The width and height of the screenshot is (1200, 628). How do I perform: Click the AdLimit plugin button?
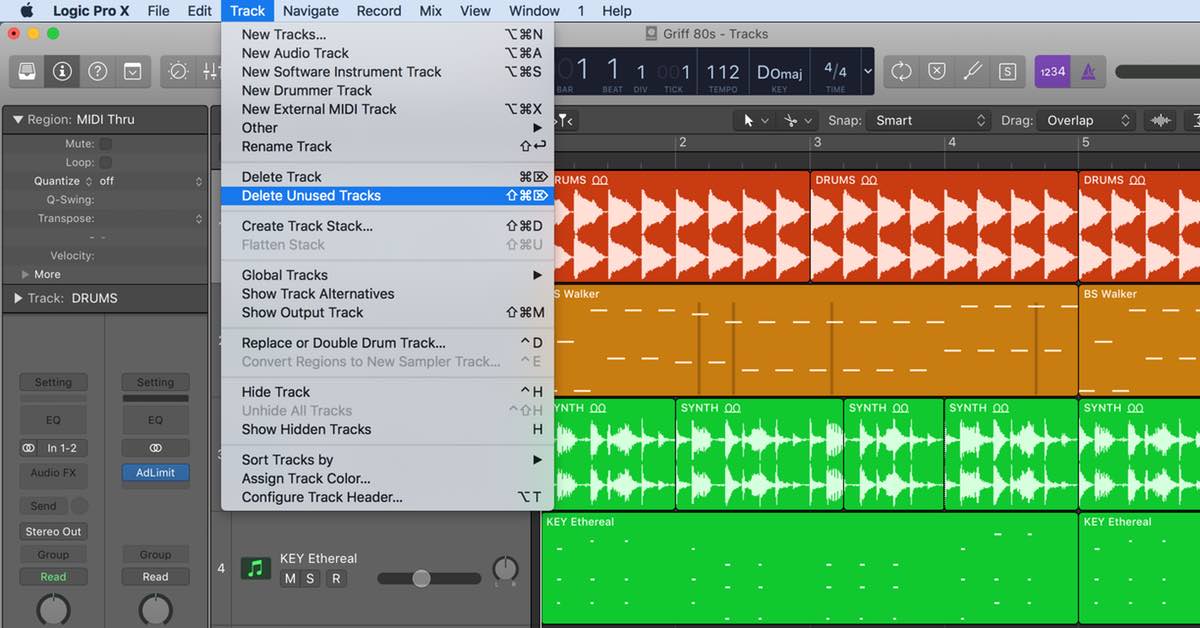tap(155, 473)
